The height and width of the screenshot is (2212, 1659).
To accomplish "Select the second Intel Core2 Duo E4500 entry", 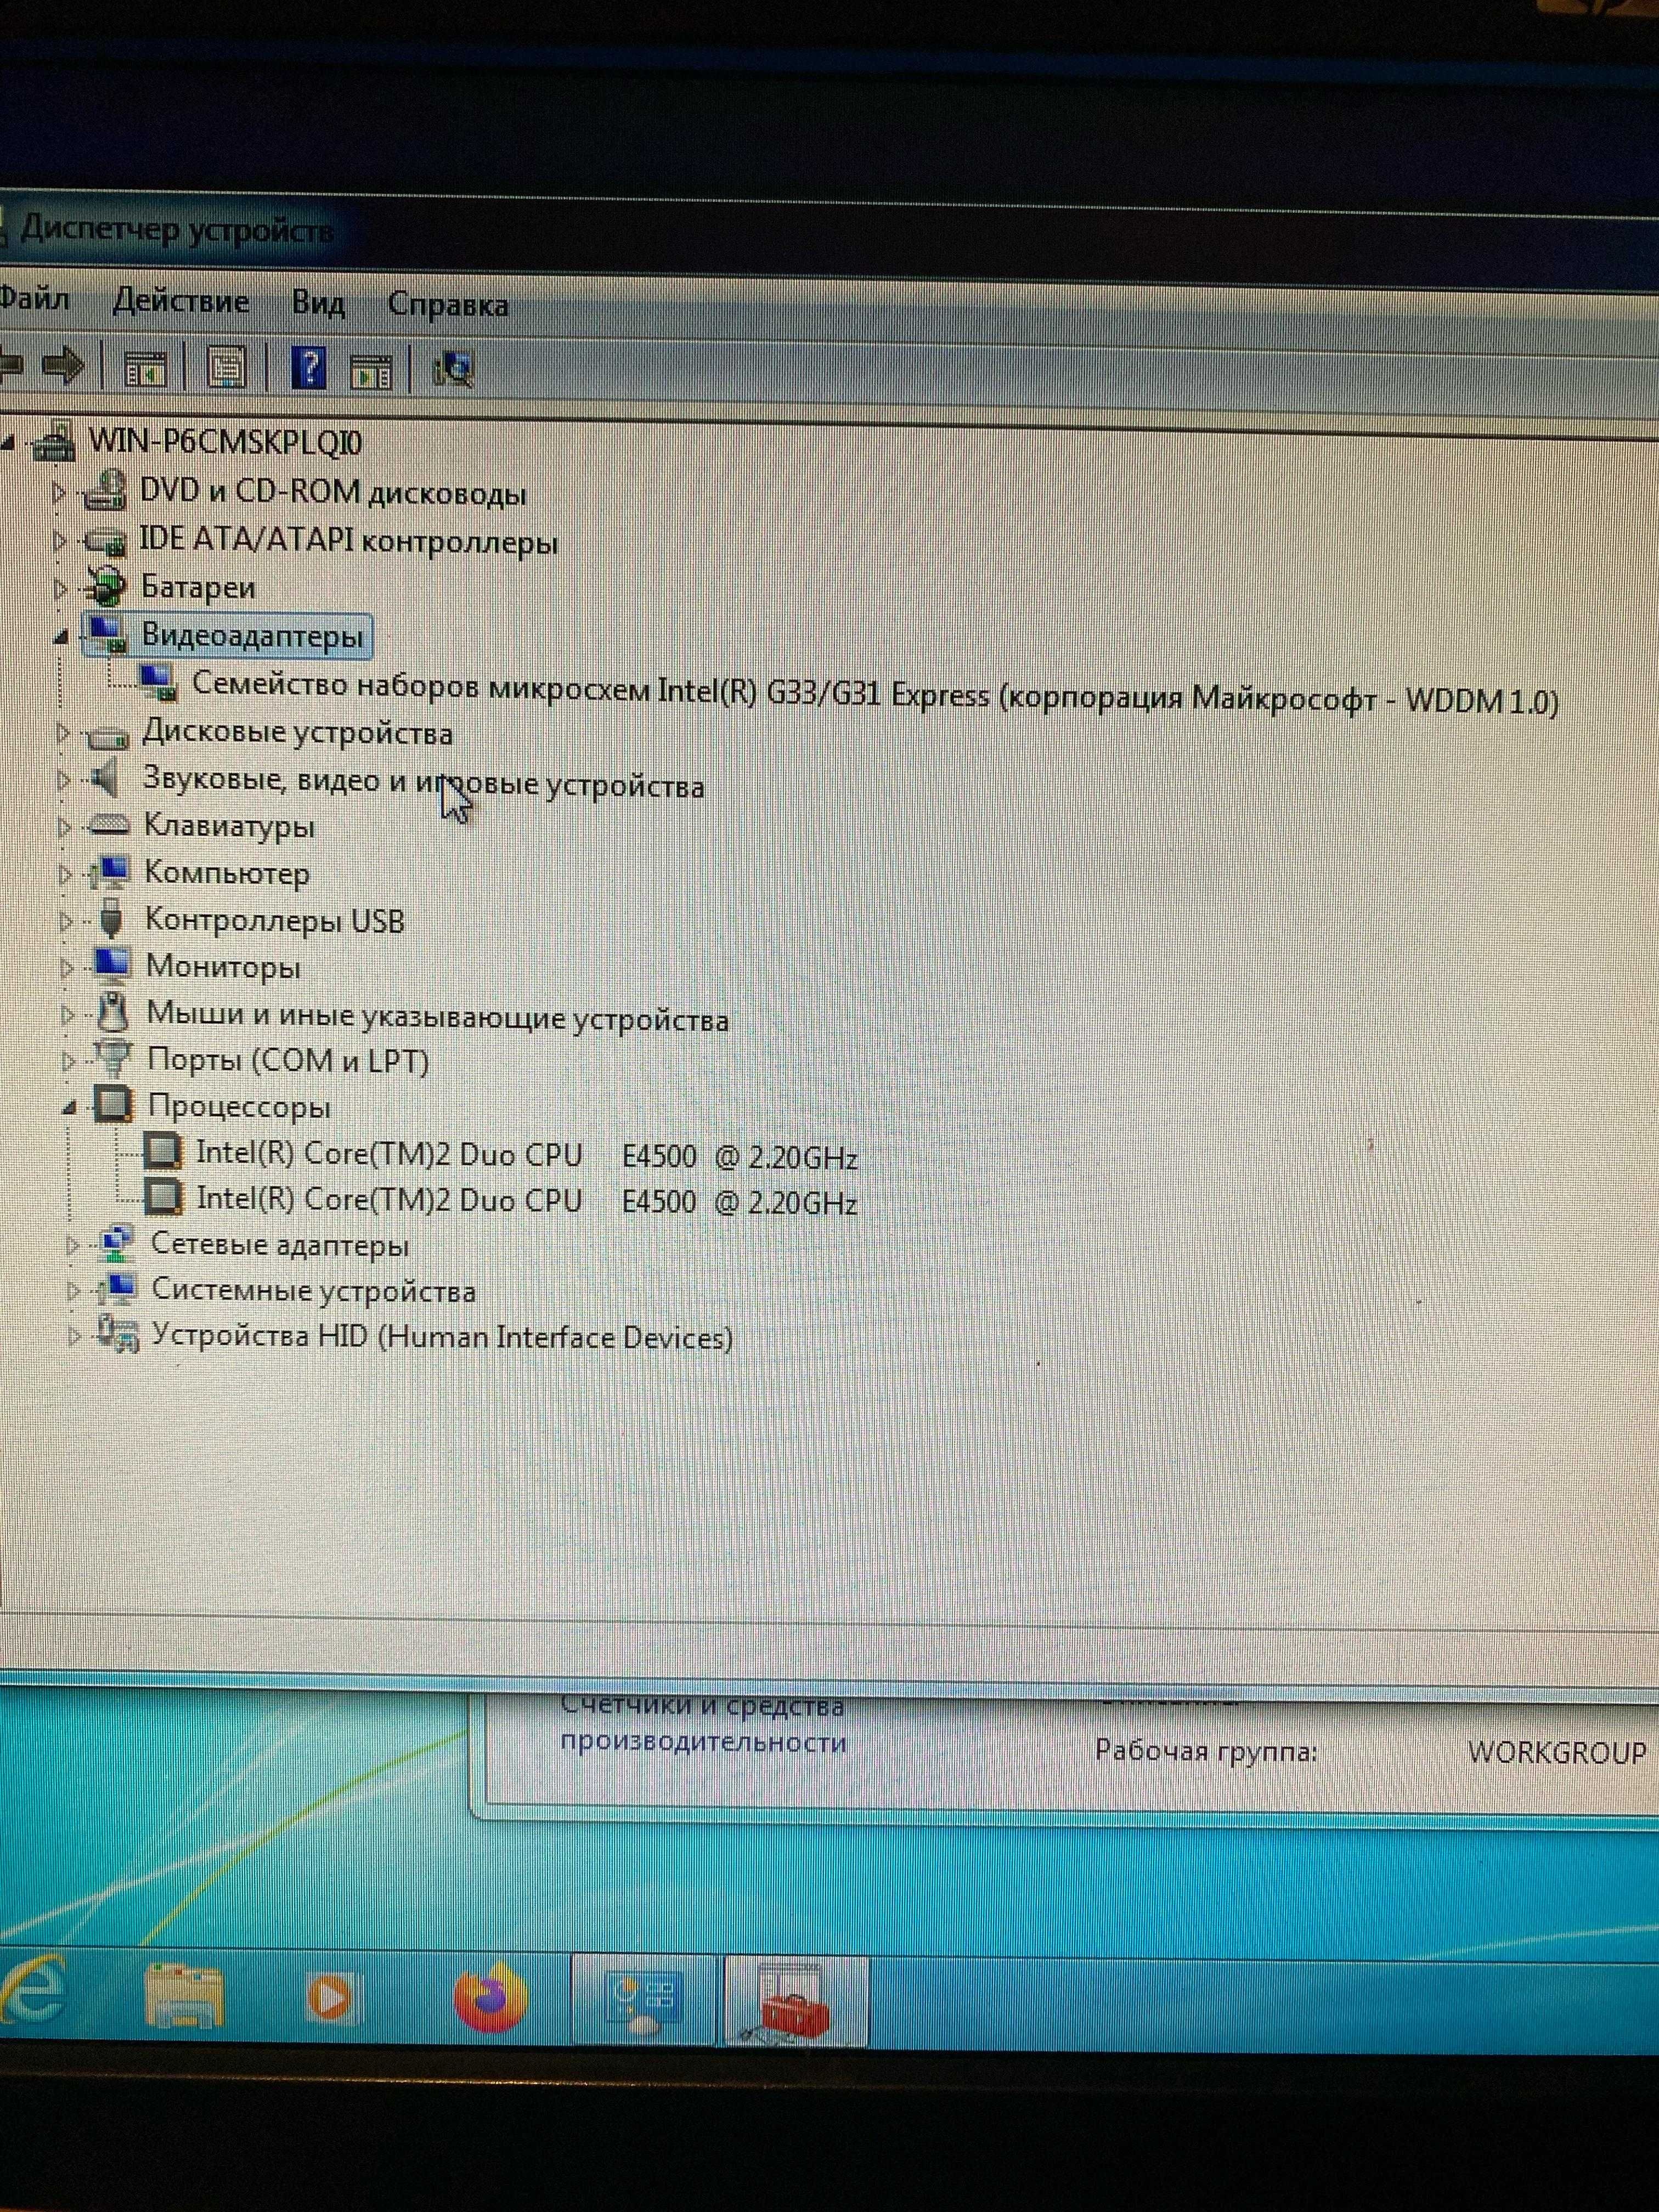I will [x=527, y=1201].
